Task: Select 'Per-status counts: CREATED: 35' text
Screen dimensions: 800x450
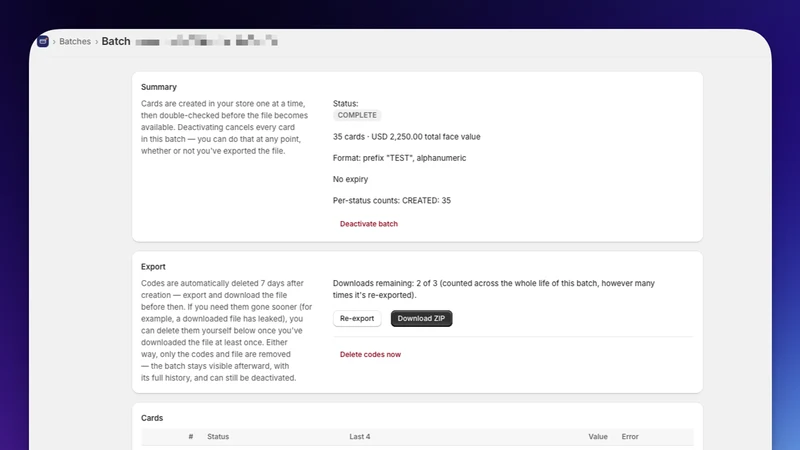Action: [392, 201]
